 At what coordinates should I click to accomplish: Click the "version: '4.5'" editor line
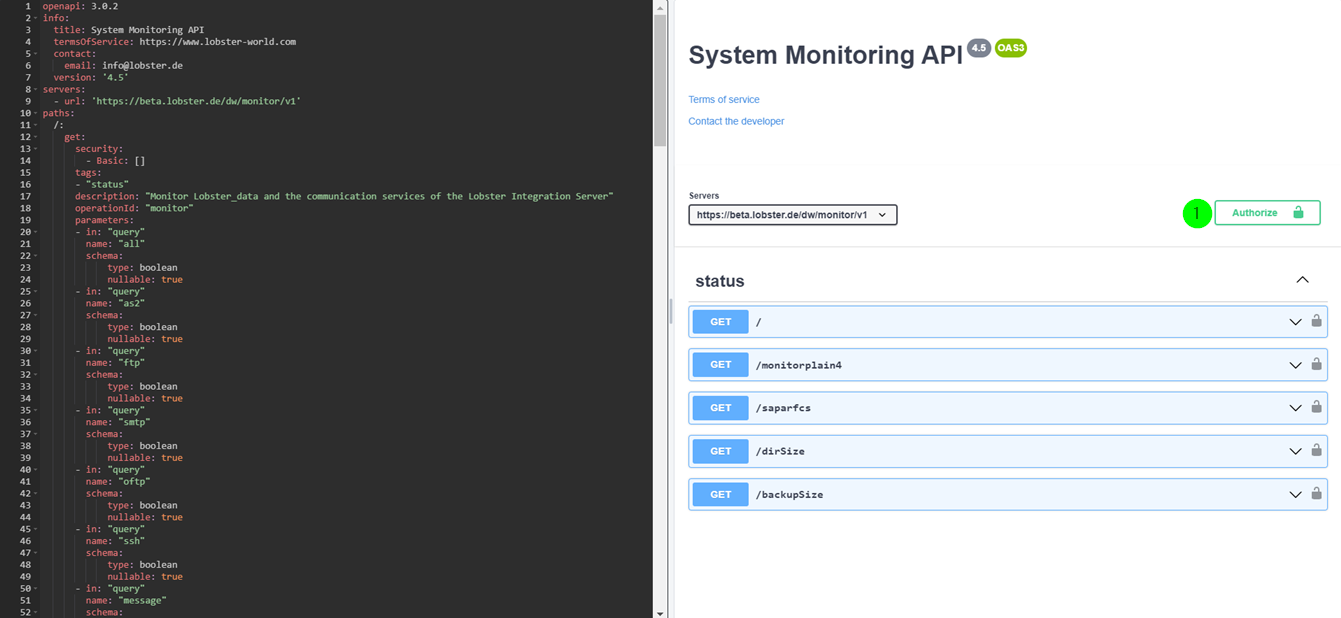(91, 77)
